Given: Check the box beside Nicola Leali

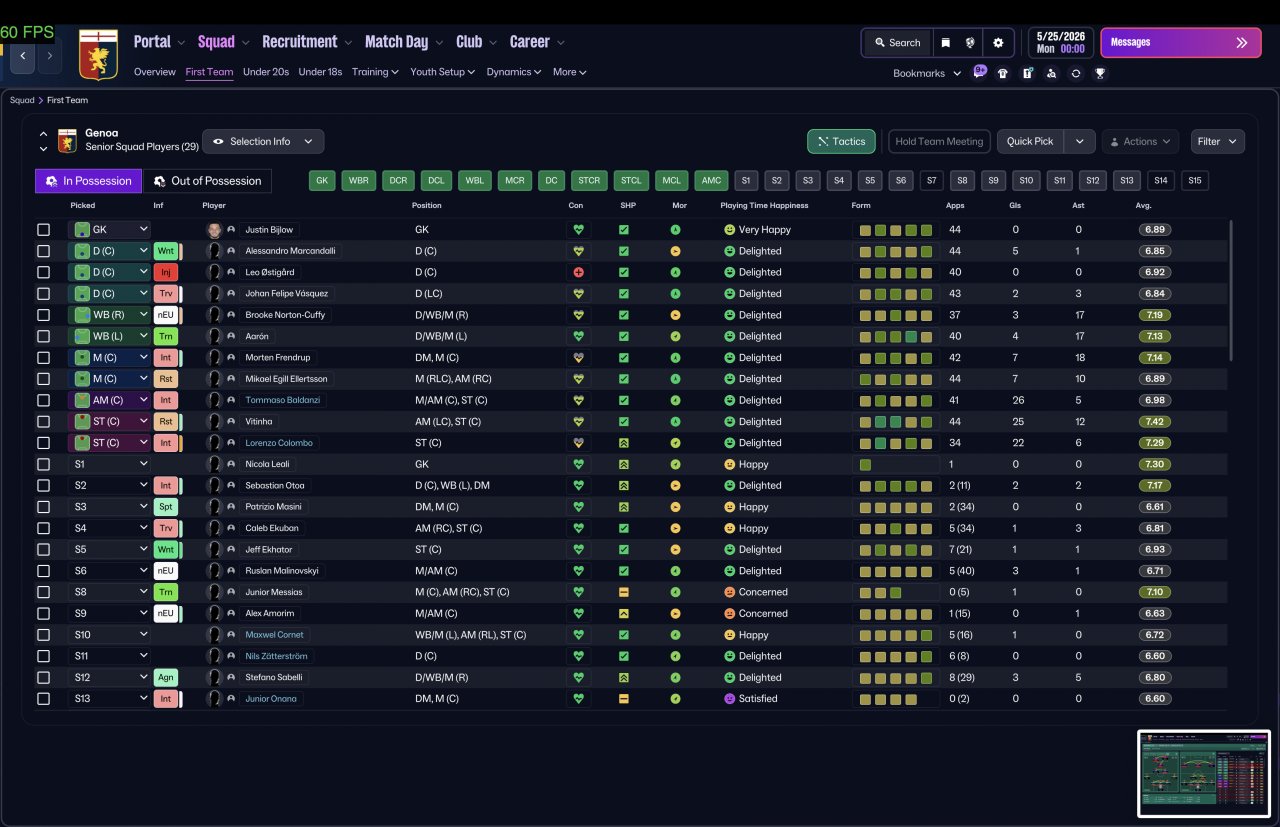Looking at the screenshot, I should [x=43, y=464].
